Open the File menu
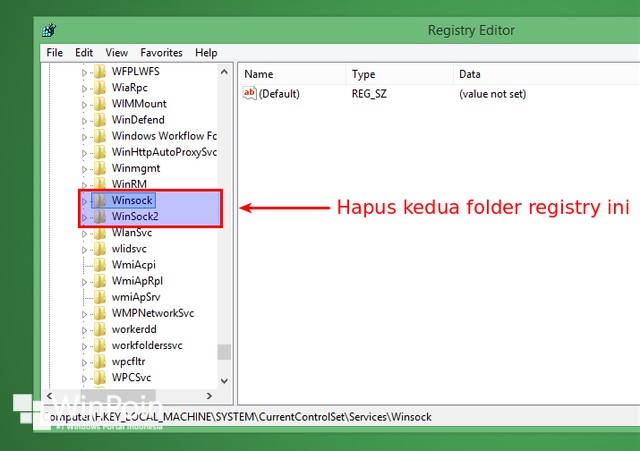The height and width of the screenshot is (451, 640). point(55,53)
